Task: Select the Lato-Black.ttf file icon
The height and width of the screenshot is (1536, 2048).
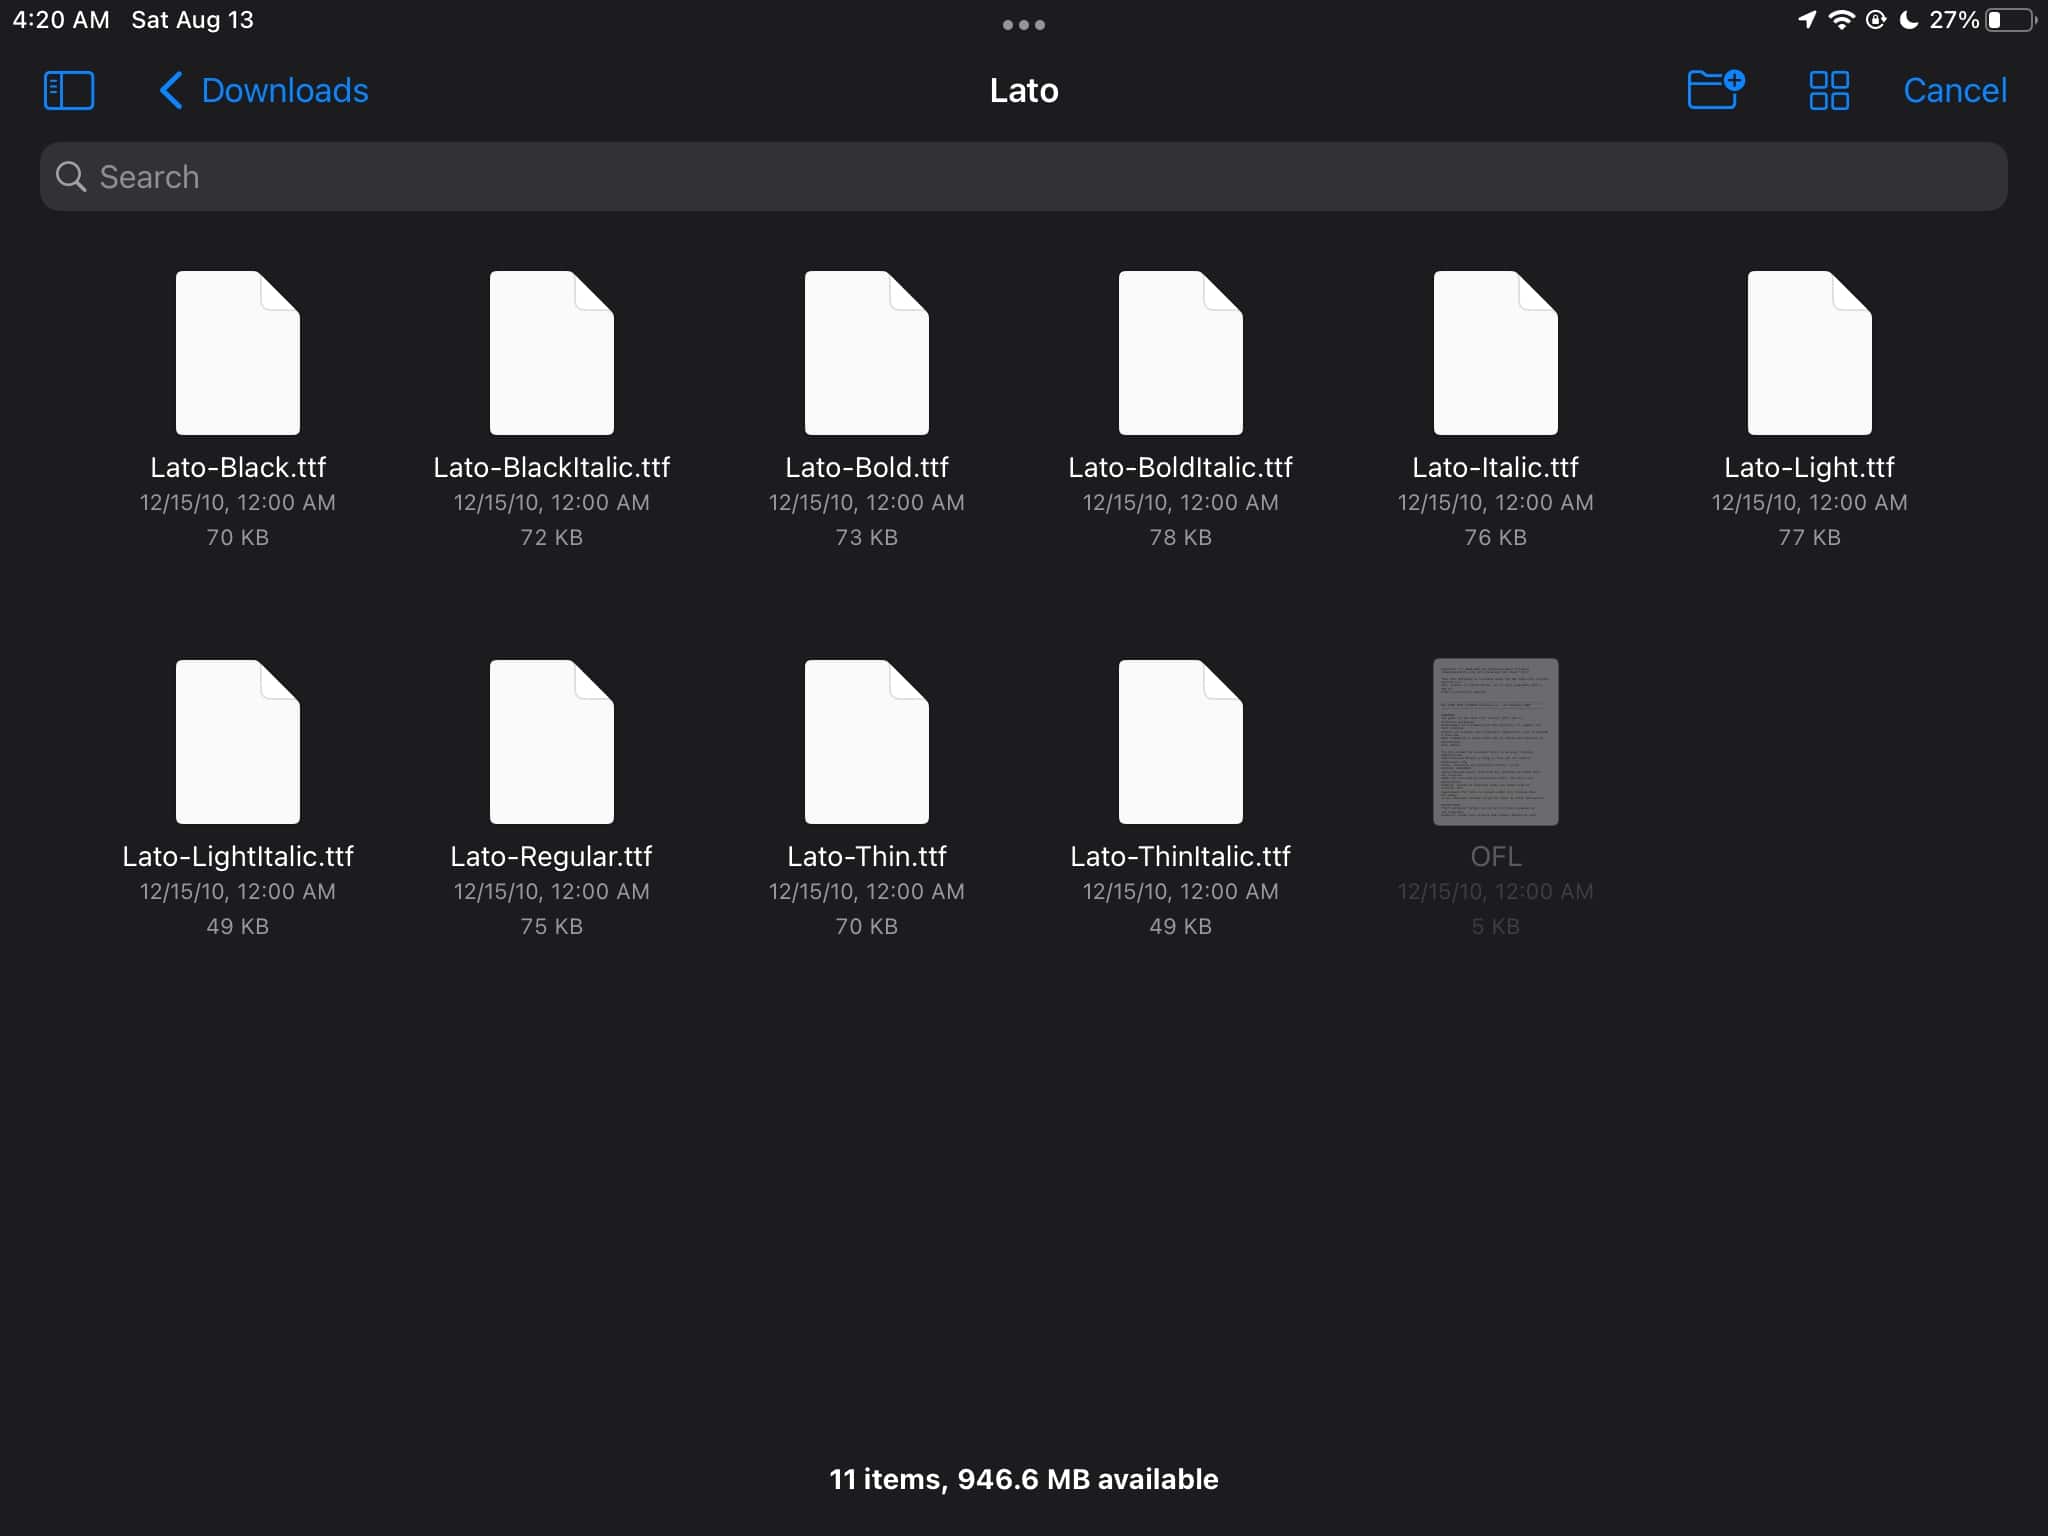Action: (x=237, y=352)
